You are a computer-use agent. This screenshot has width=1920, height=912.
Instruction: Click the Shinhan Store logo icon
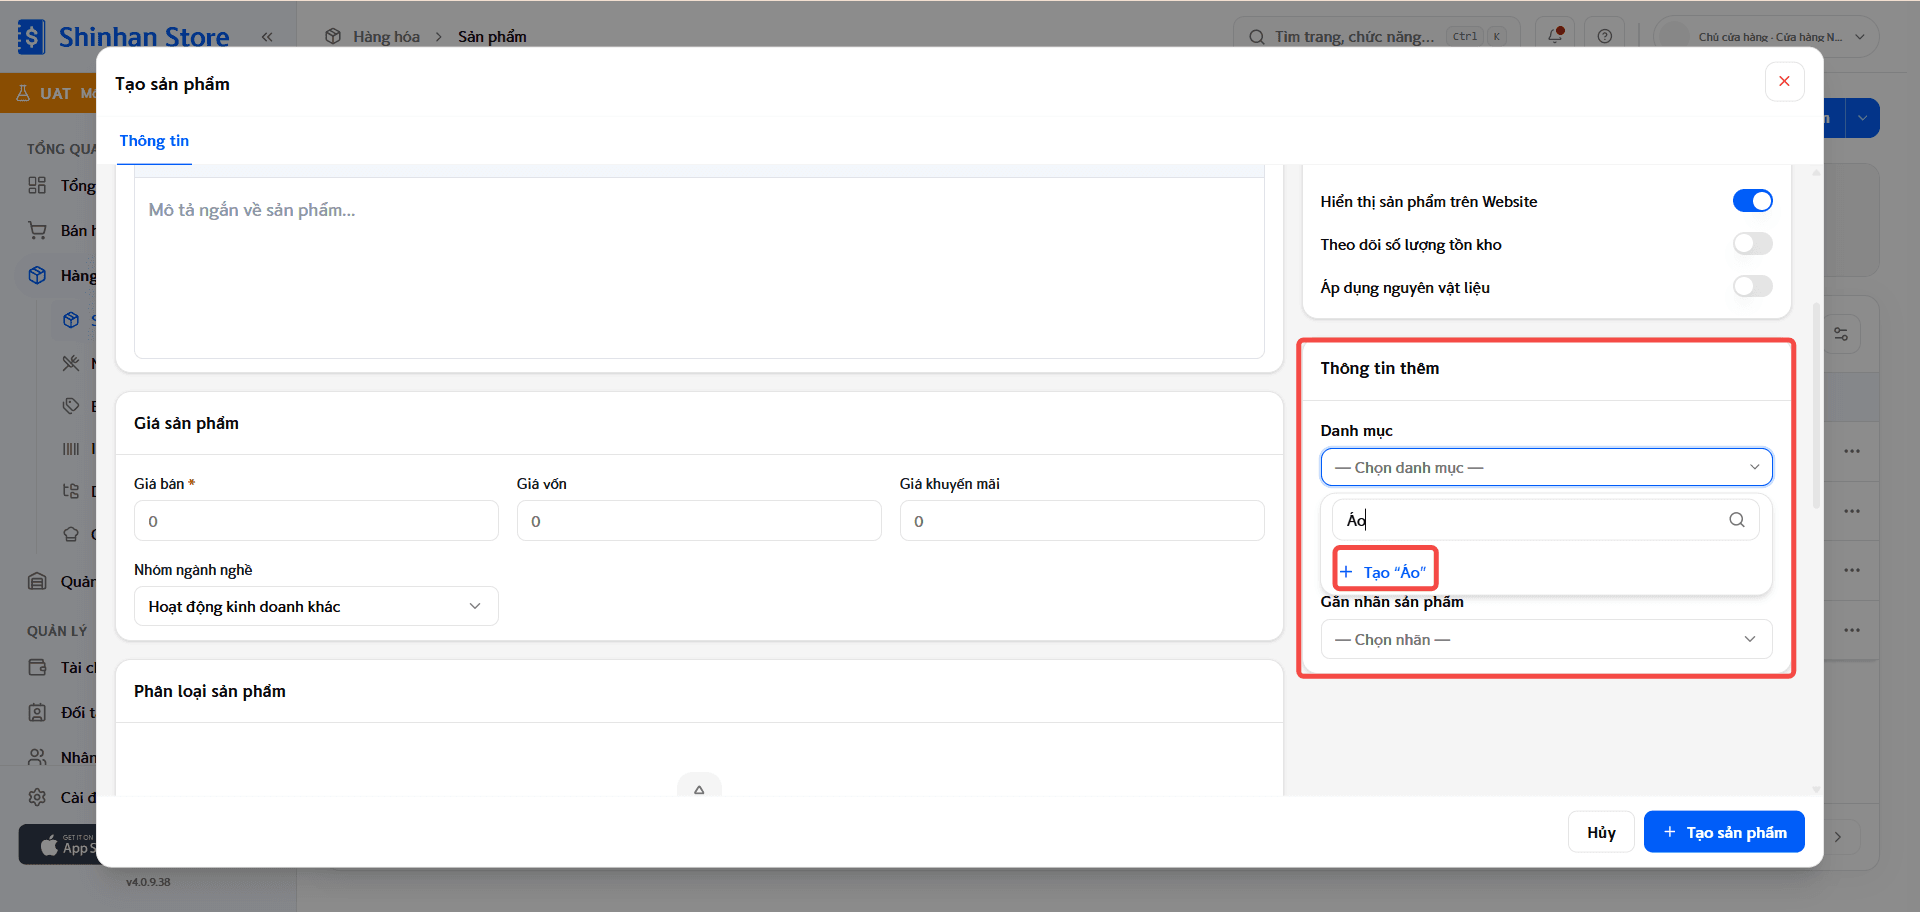coord(31,37)
